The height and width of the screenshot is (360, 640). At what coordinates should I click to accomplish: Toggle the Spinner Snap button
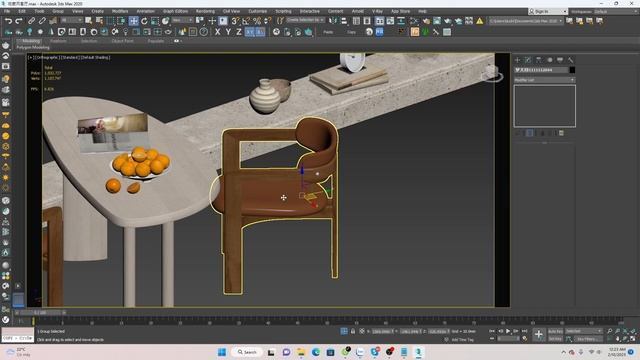click(x=267, y=21)
